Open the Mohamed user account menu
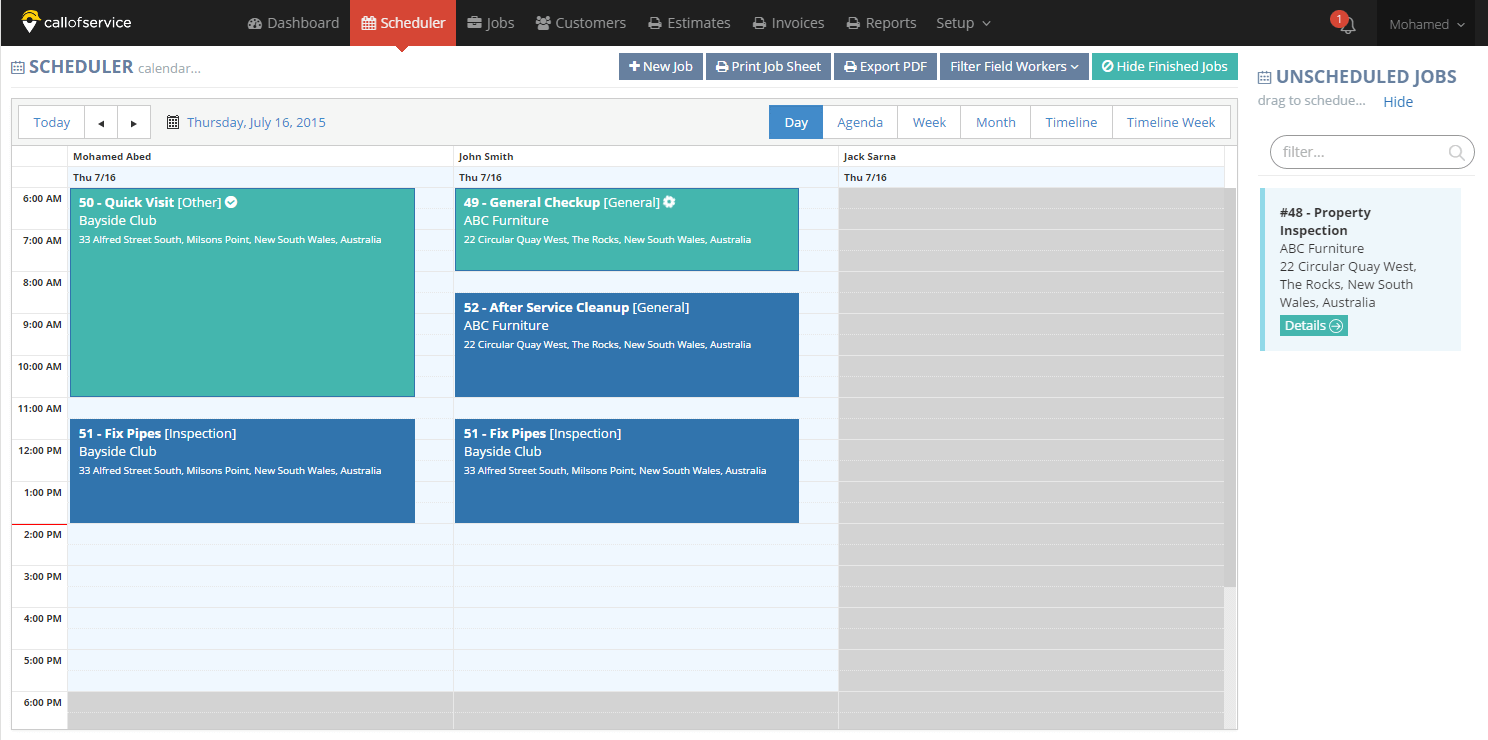 (1427, 24)
